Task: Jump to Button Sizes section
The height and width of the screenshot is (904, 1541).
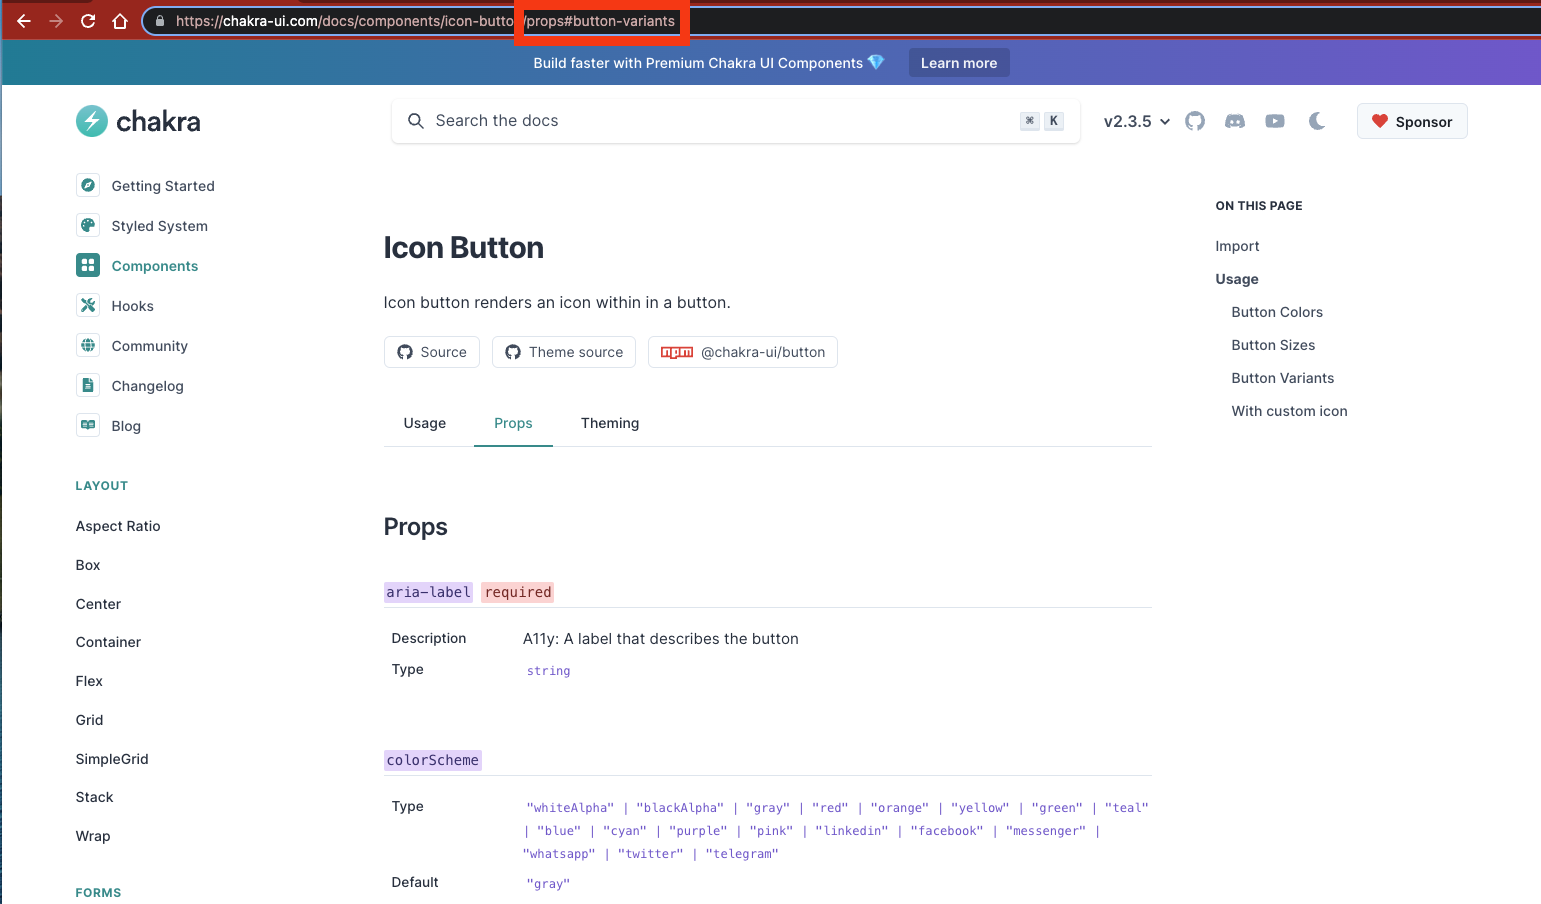Action: 1273,345
